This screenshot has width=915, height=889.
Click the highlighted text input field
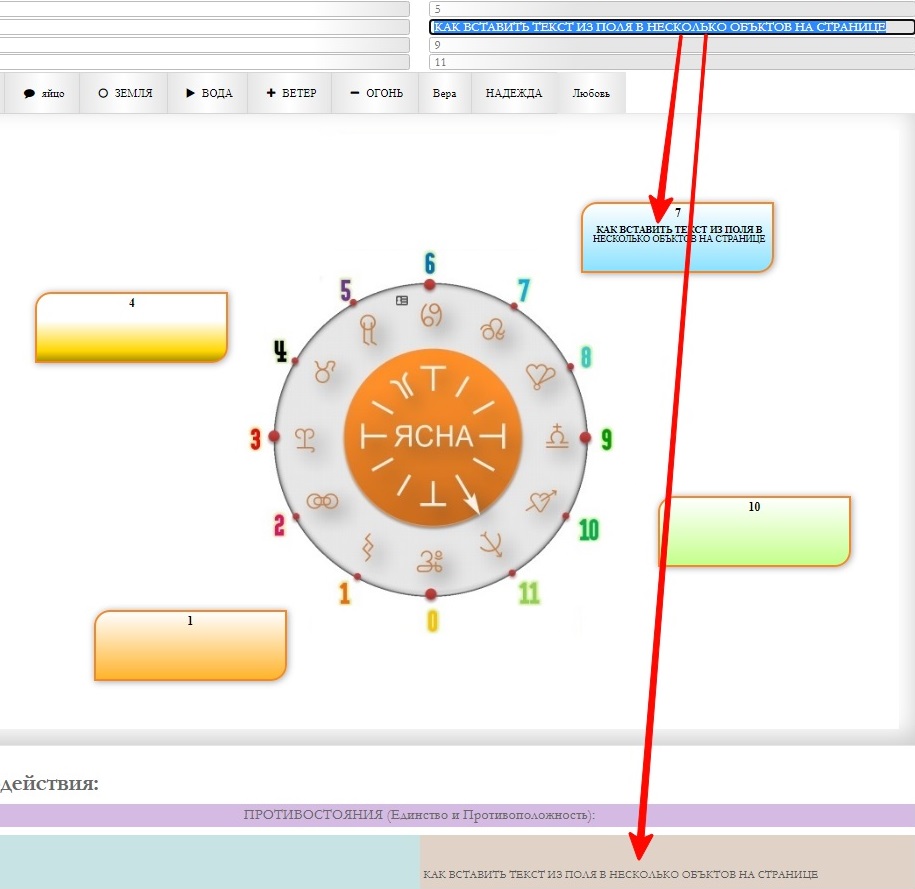pos(672,27)
